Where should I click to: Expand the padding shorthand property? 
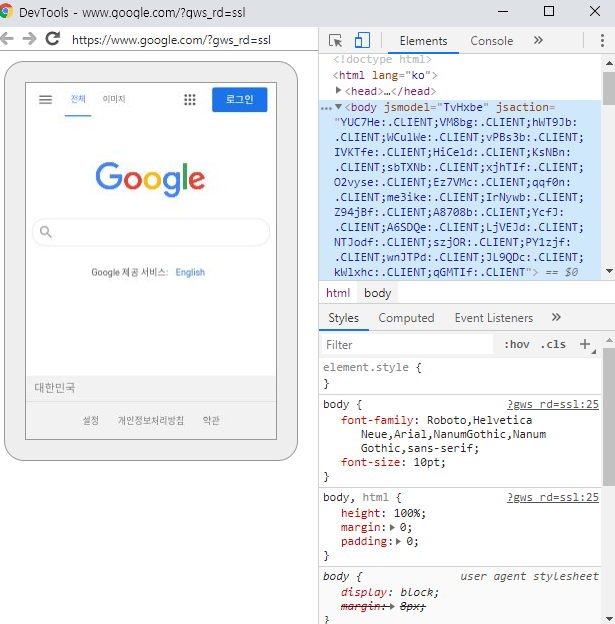pyautogui.click(x=398, y=541)
